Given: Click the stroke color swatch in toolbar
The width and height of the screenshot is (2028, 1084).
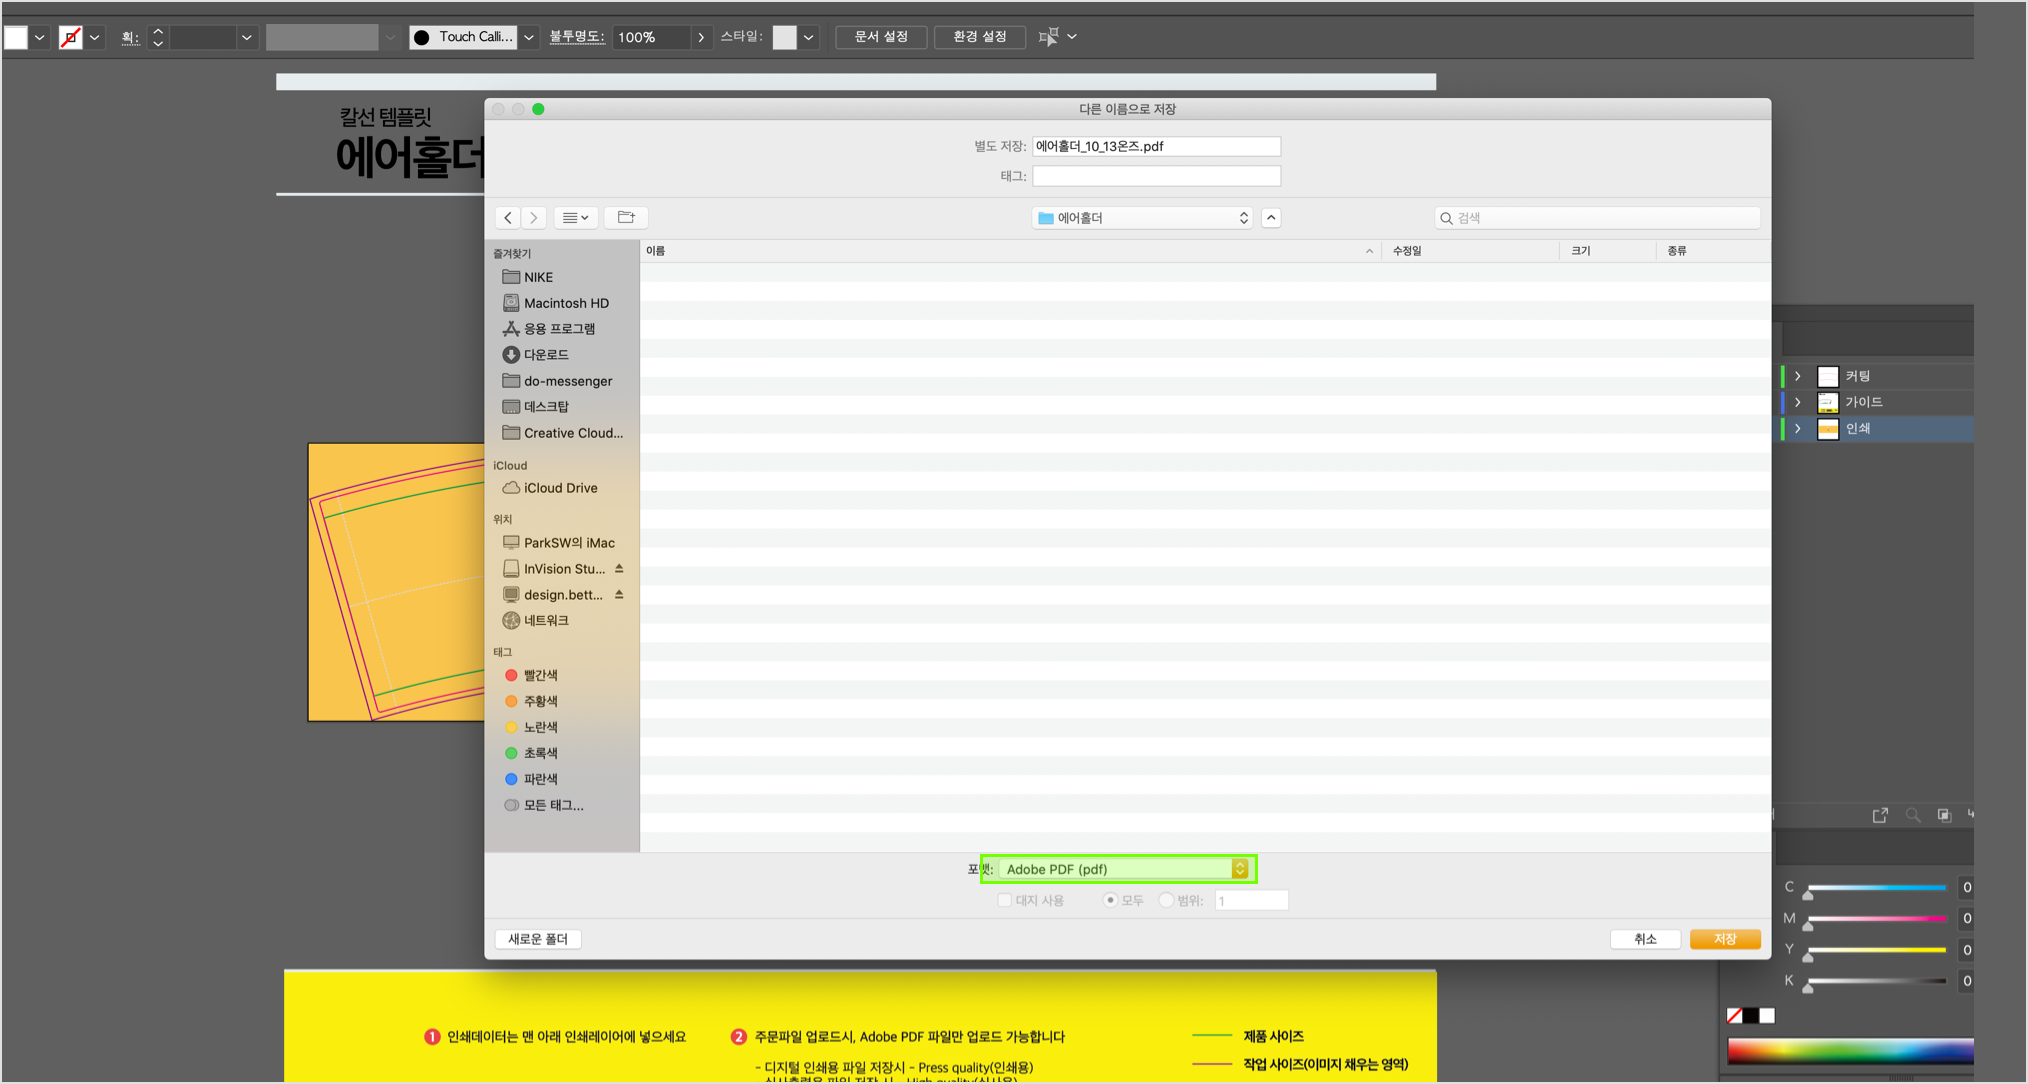Looking at the screenshot, I should pos(70,38).
